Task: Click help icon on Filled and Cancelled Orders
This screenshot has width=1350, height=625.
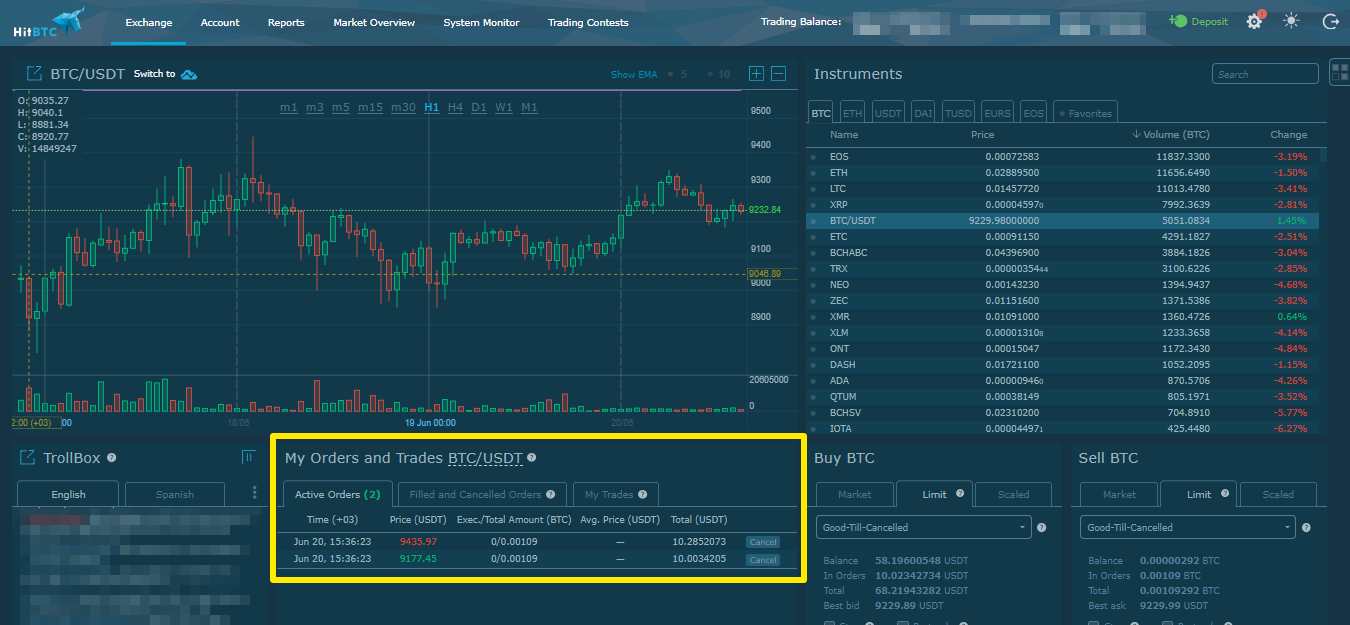Action: click(550, 494)
